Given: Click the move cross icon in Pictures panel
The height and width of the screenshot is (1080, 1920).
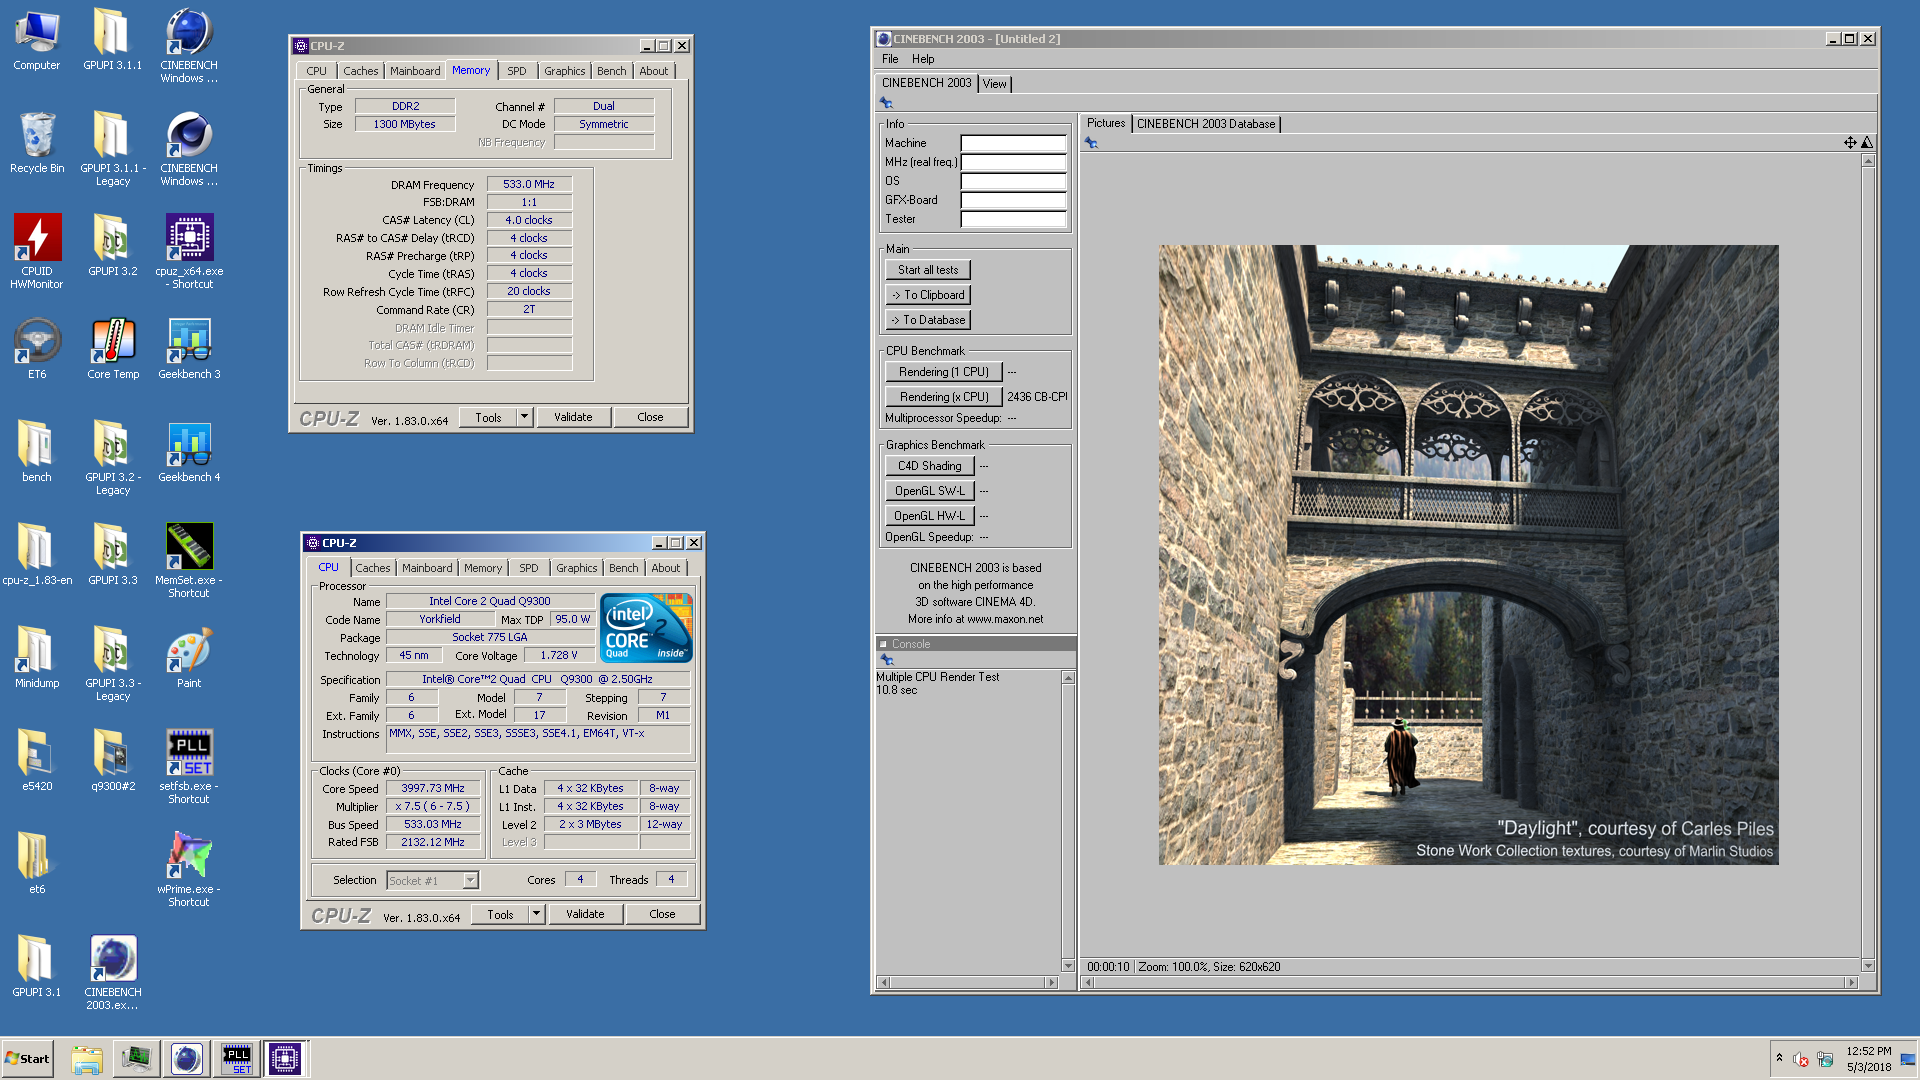Looking at the screenshot, I should click(x=1850, y=143).
